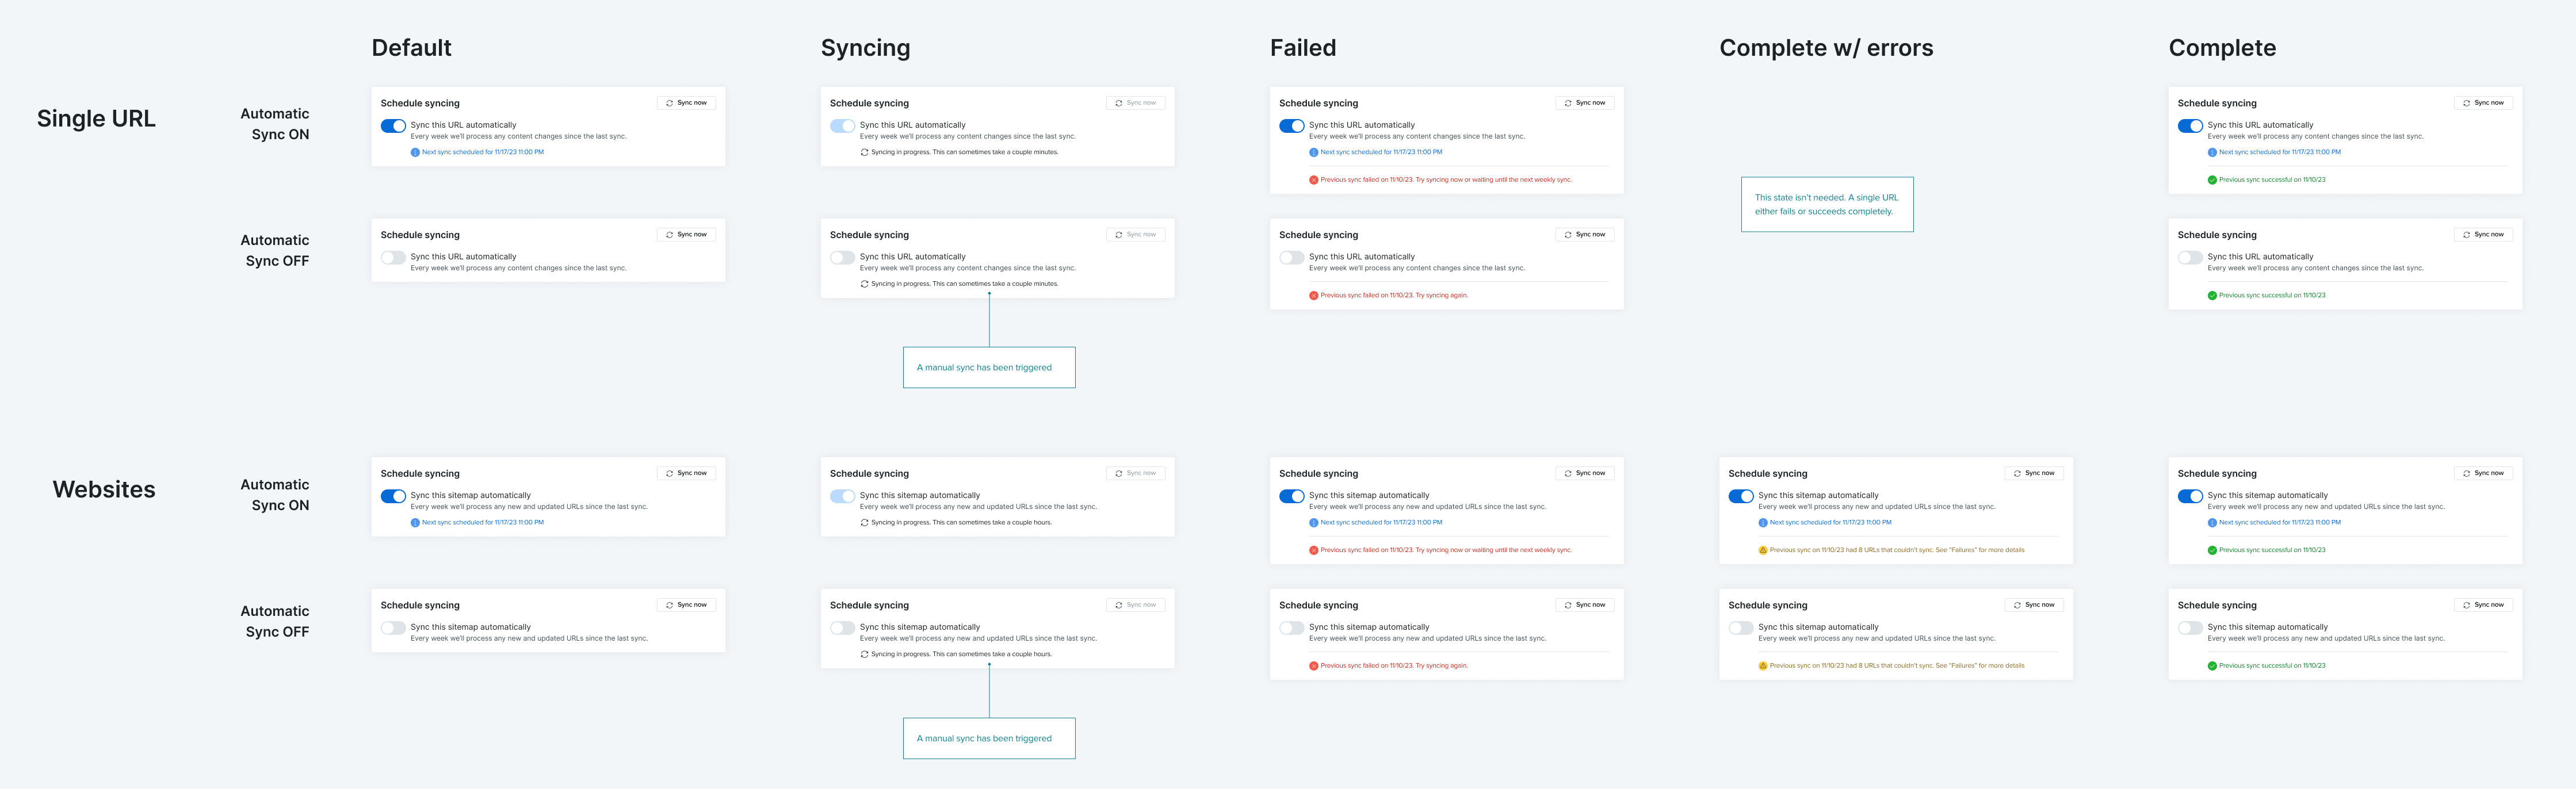Disable sitemap toggle in Websites Sync-ON Complete w/ errors card

pyautogui.click(x=1741, y=496)
